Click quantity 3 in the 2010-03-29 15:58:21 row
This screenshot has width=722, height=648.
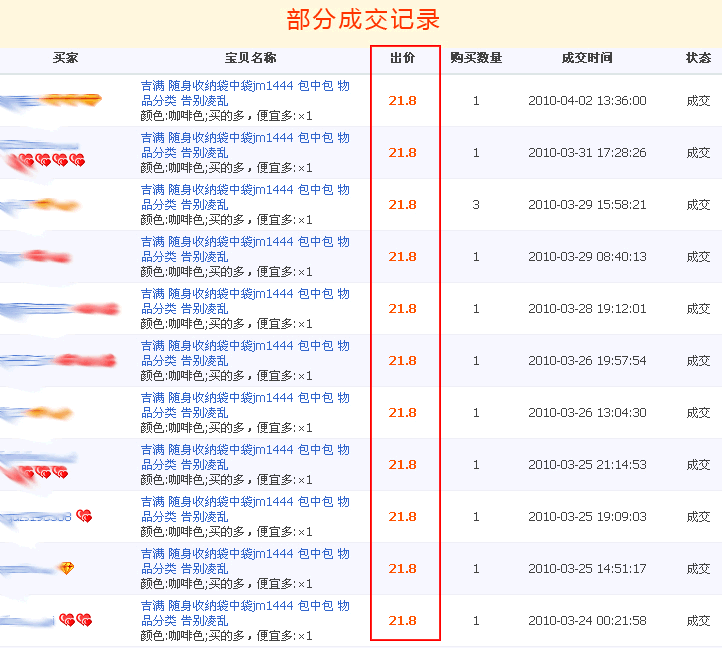pos(476,204)
